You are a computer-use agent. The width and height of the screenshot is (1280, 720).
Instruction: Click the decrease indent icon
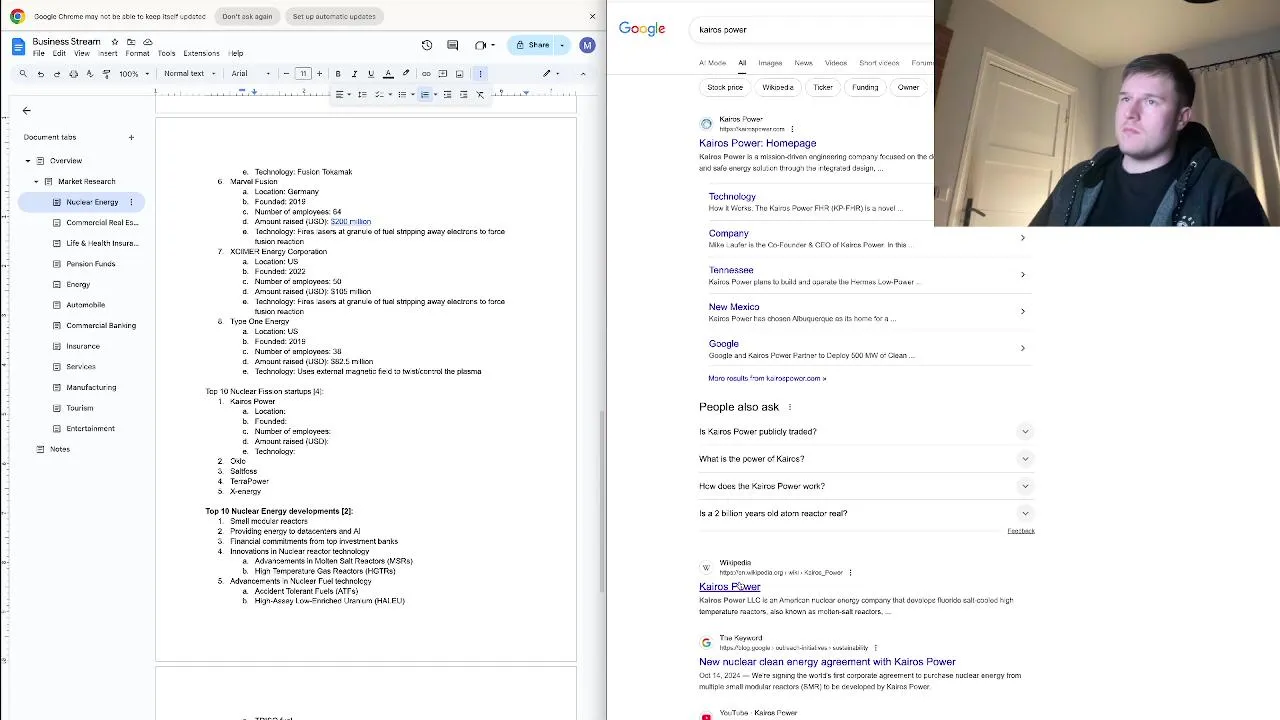[x=447, y=95]
